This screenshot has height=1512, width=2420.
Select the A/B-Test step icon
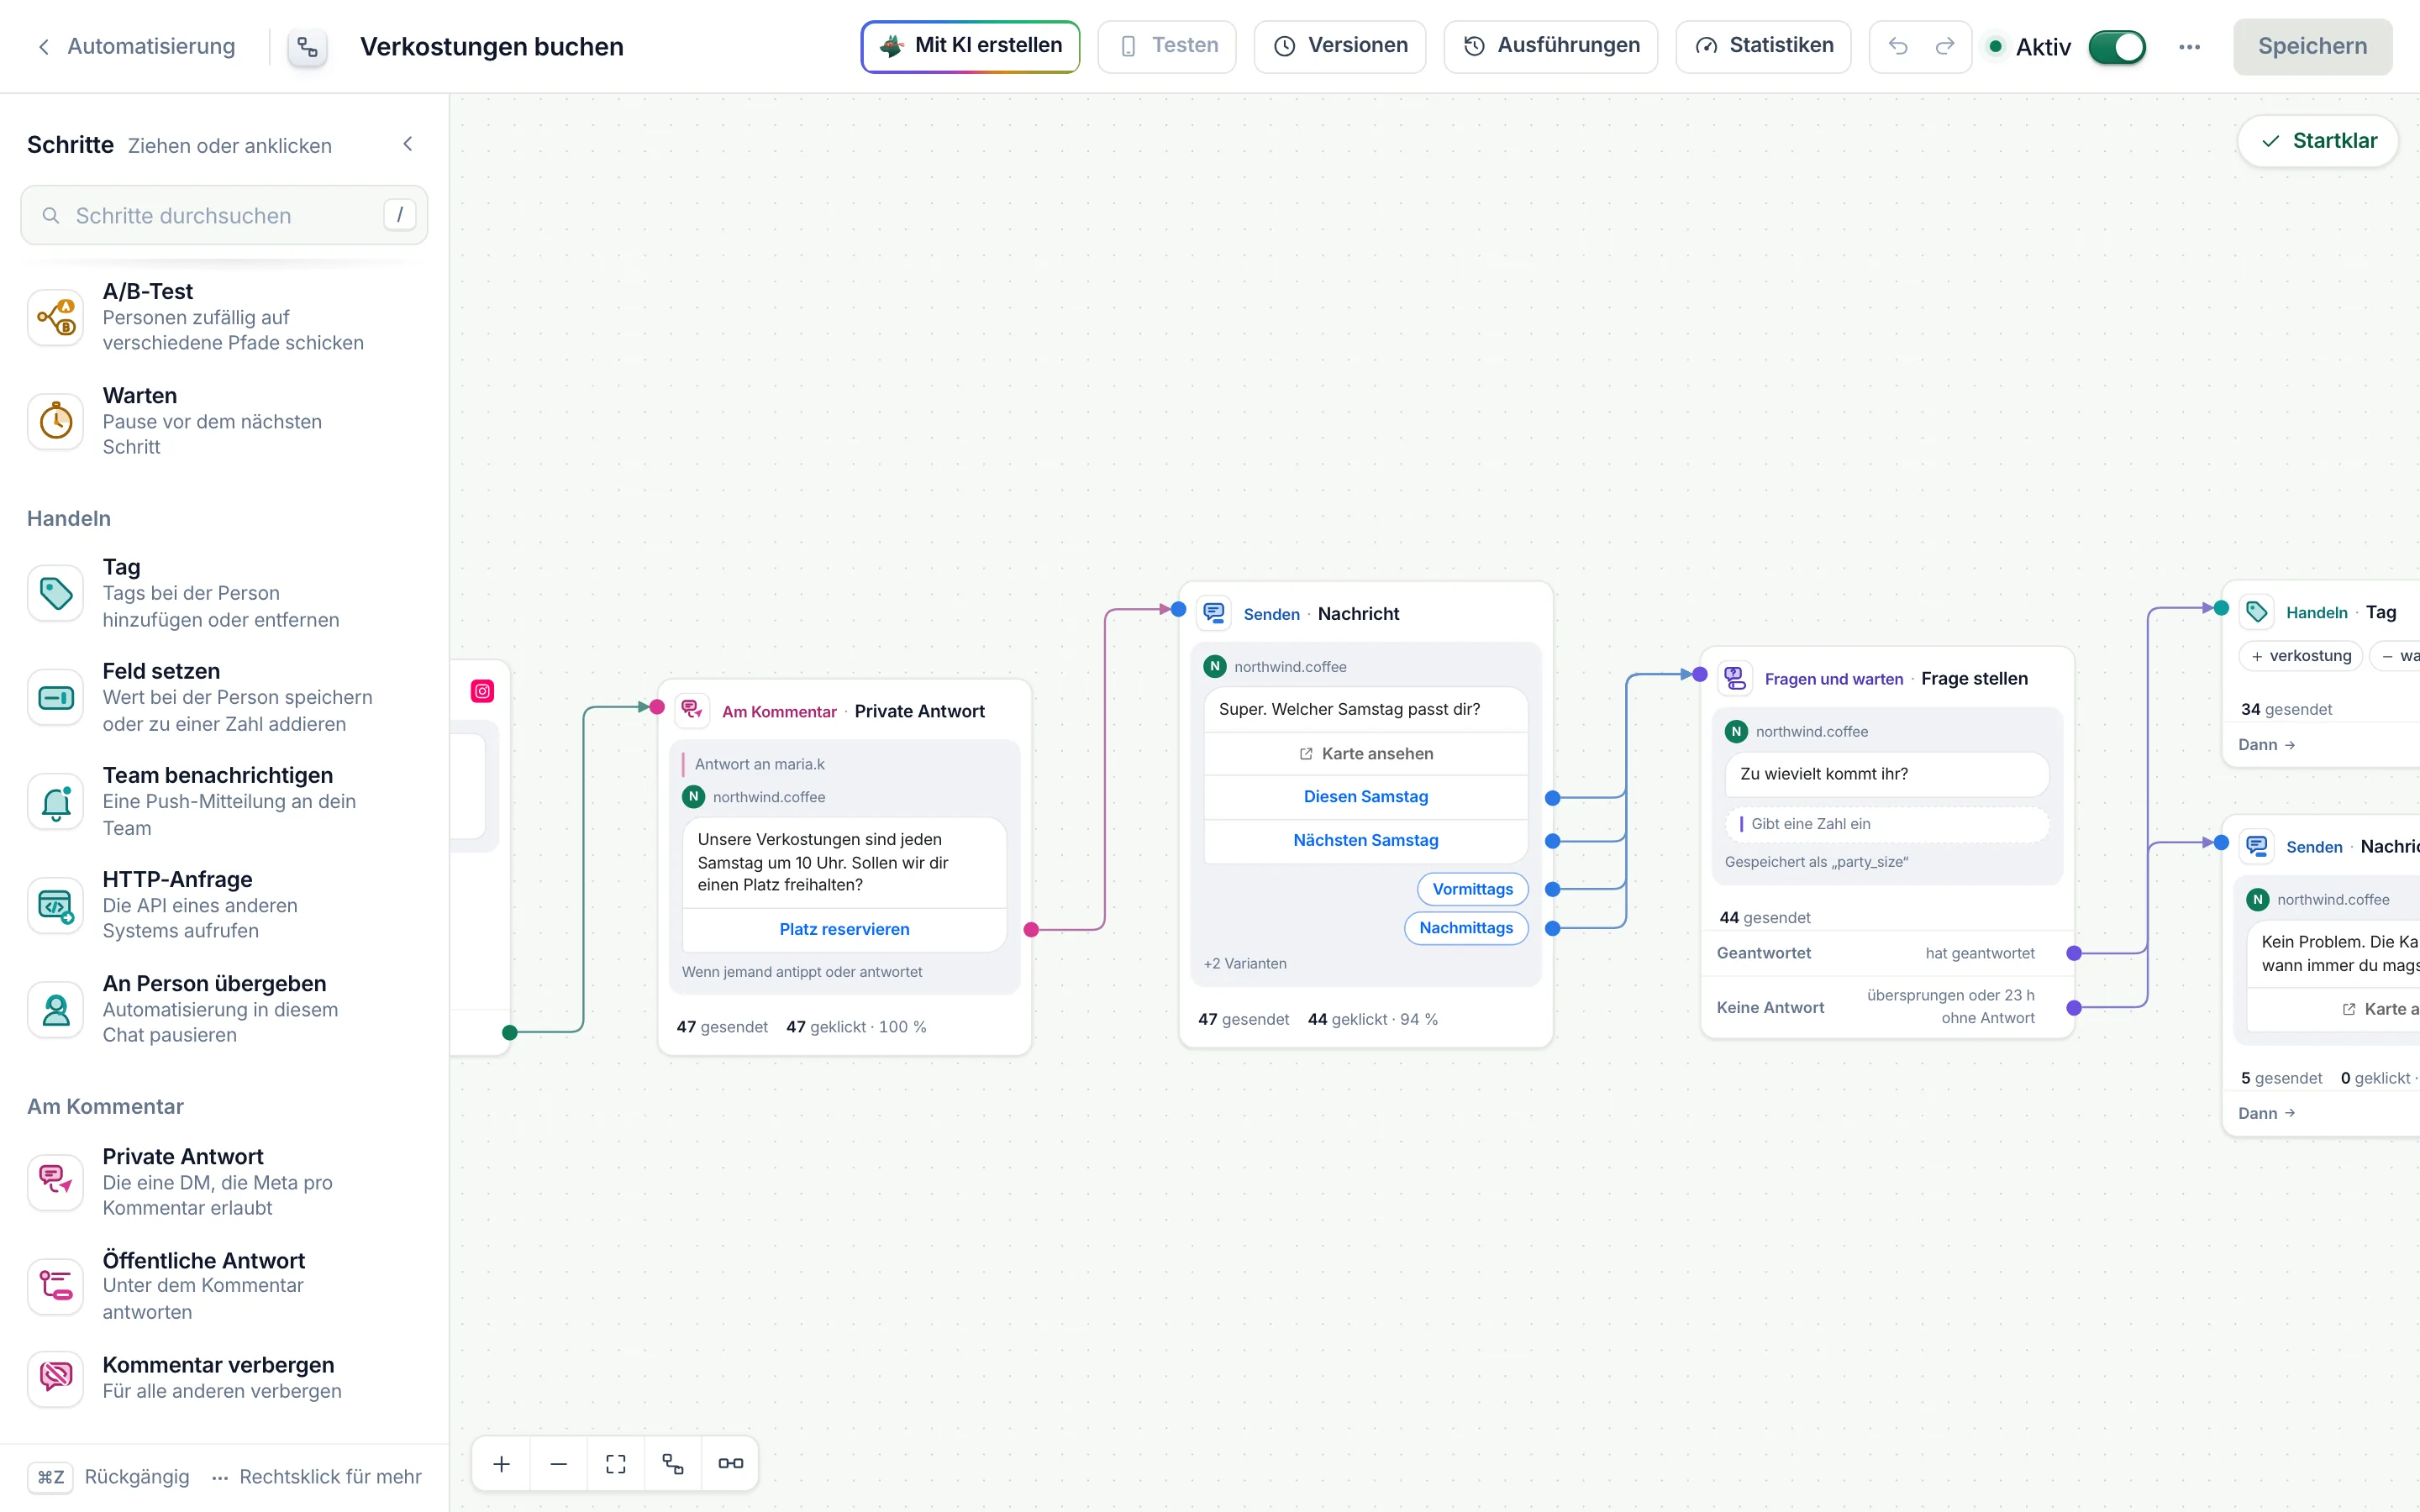pyautogui.click(x=56, y=317)
